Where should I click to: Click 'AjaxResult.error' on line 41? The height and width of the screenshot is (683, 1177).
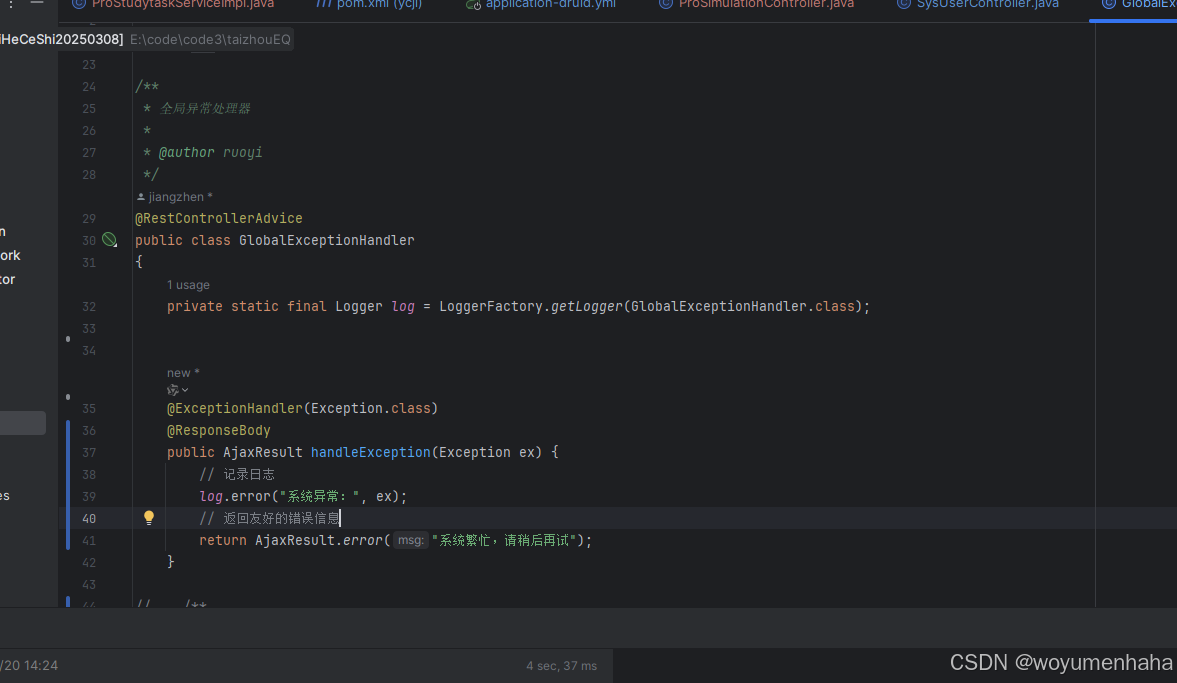pos(319,540)
